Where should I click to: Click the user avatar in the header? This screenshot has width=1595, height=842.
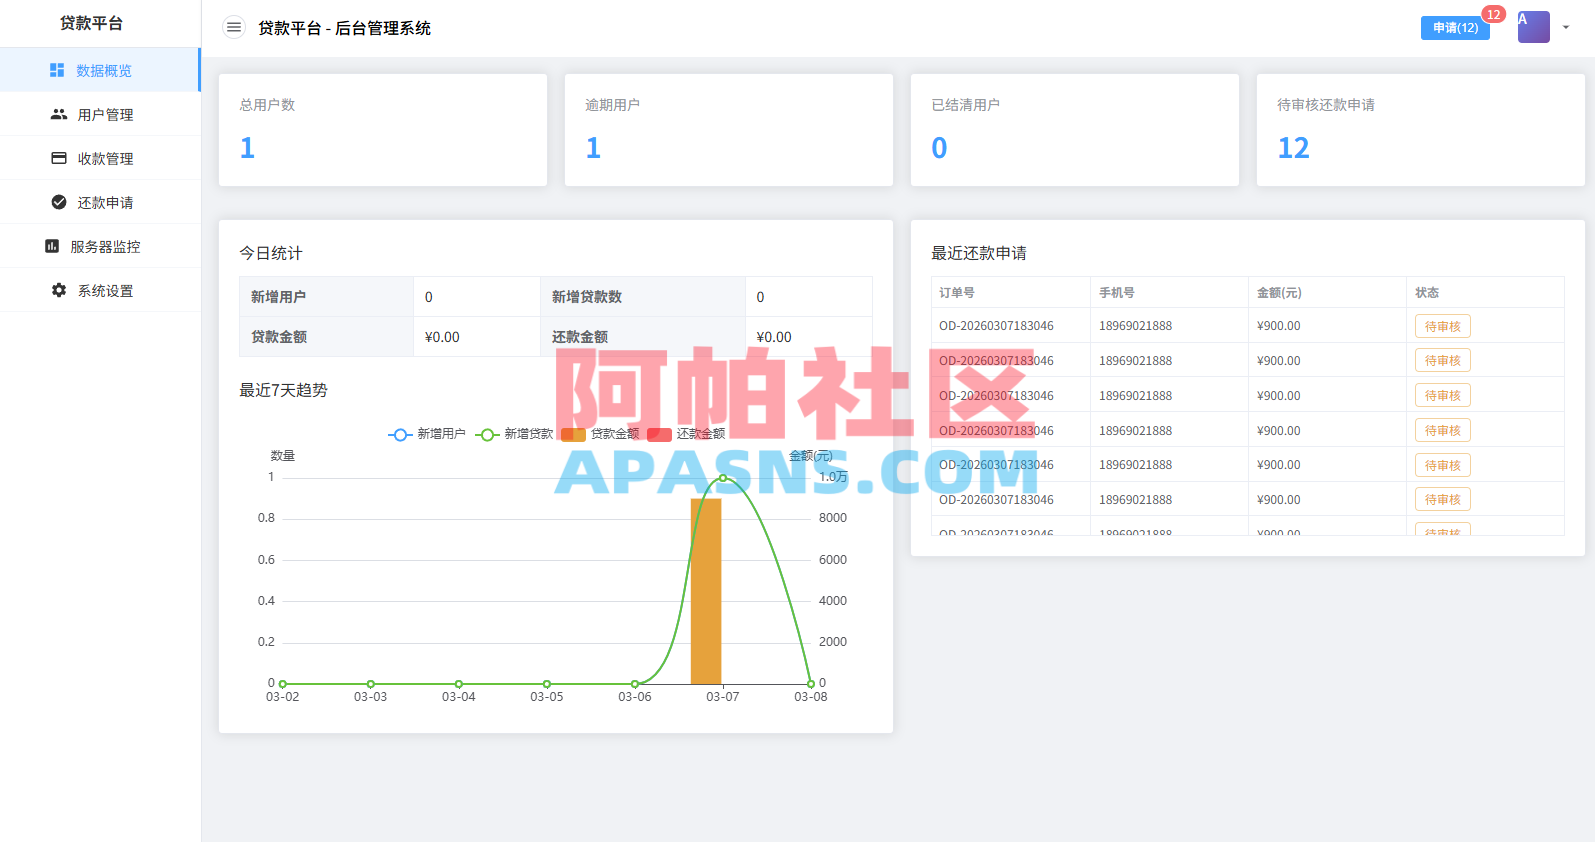coord(1533,27)
